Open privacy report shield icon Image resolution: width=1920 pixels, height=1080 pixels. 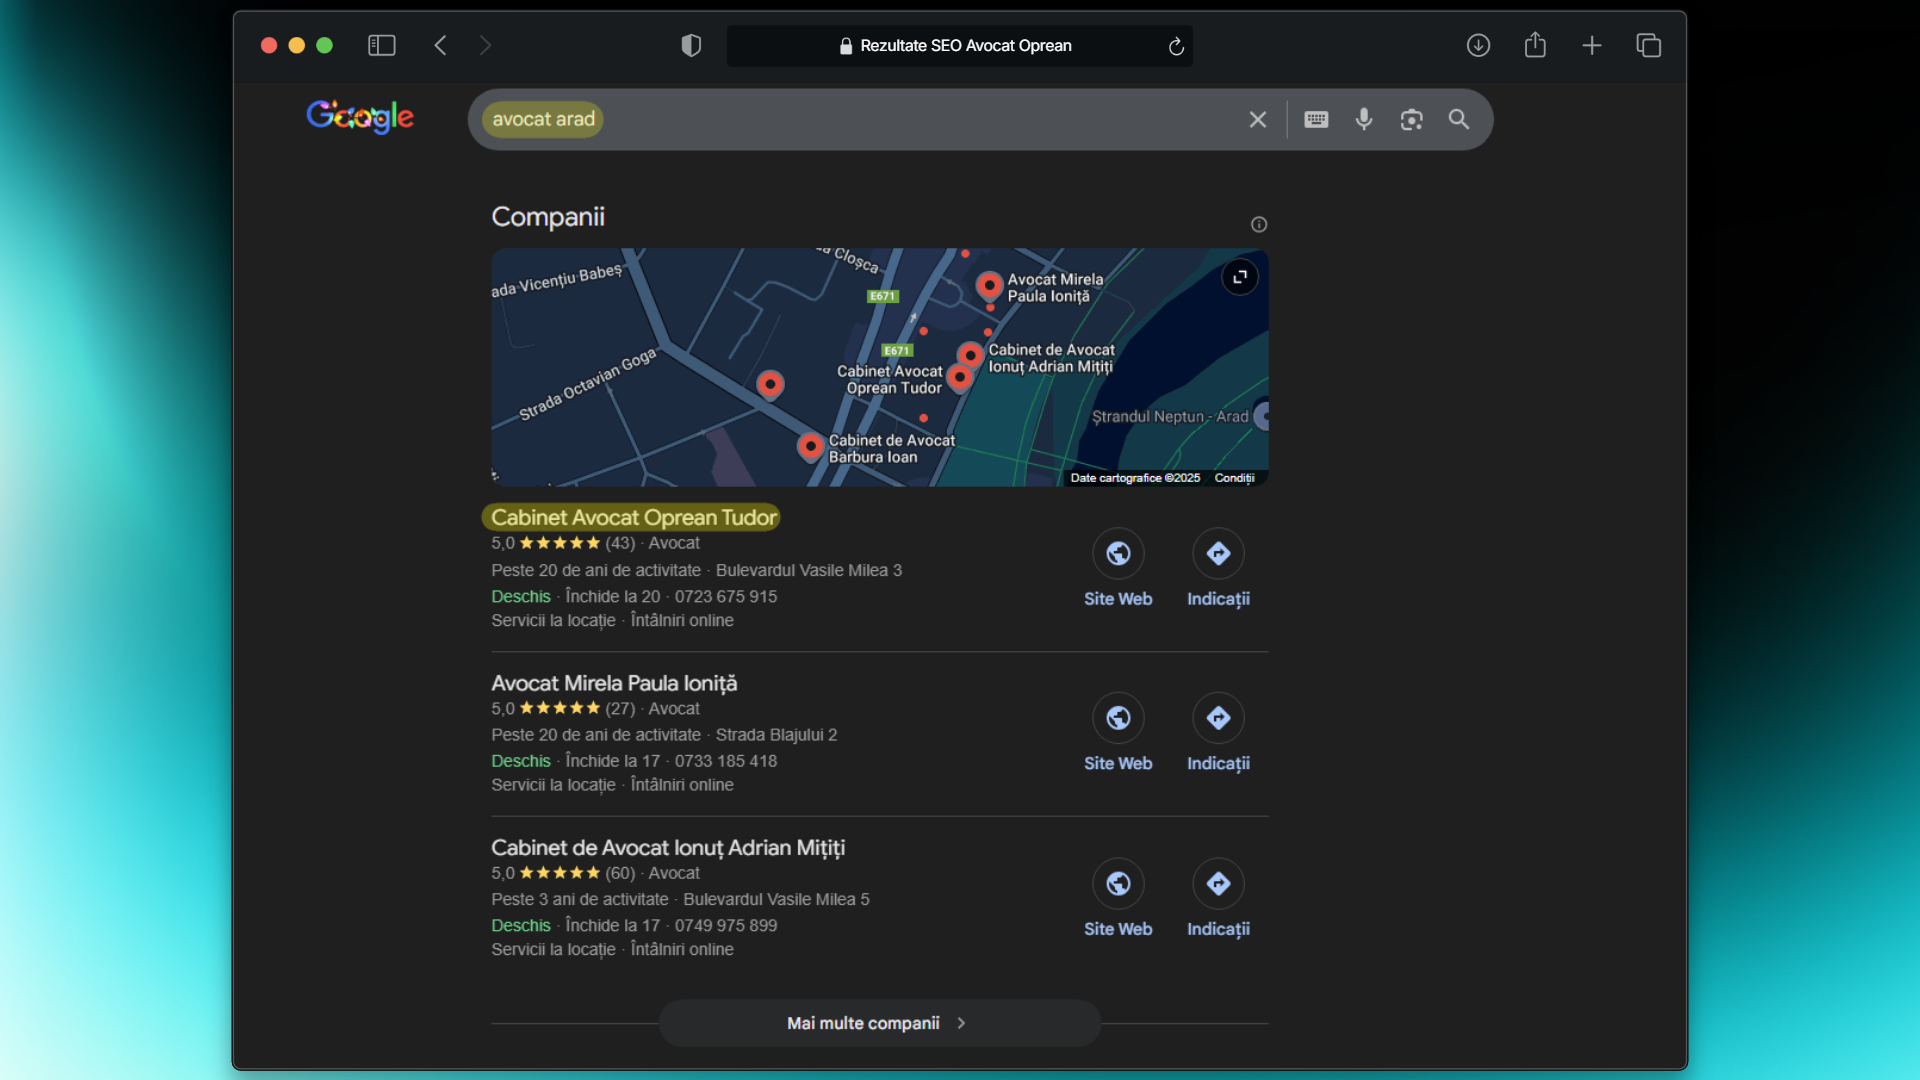coord(691,45)
